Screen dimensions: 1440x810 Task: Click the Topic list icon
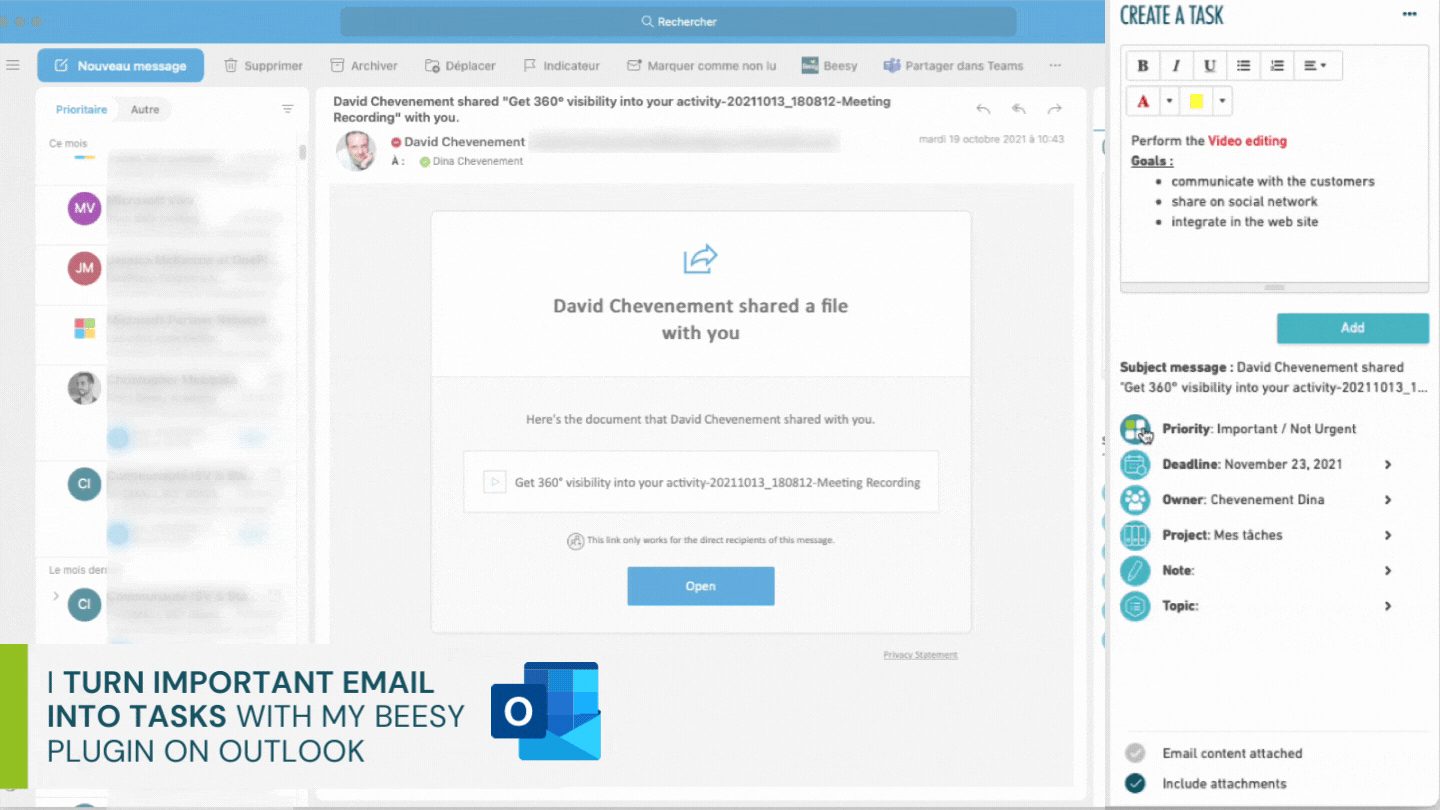pyautogui.click(x=1135, y=605)
